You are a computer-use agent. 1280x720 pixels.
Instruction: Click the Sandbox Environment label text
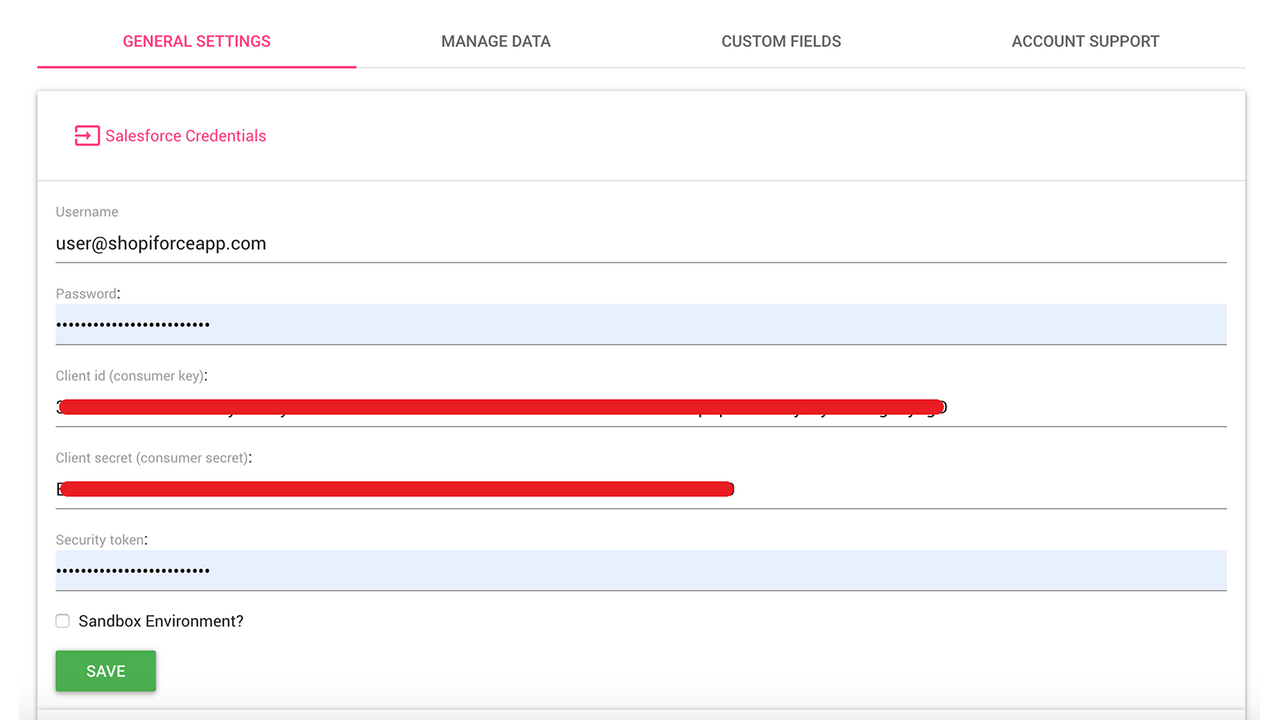click(x=160, y=620)
